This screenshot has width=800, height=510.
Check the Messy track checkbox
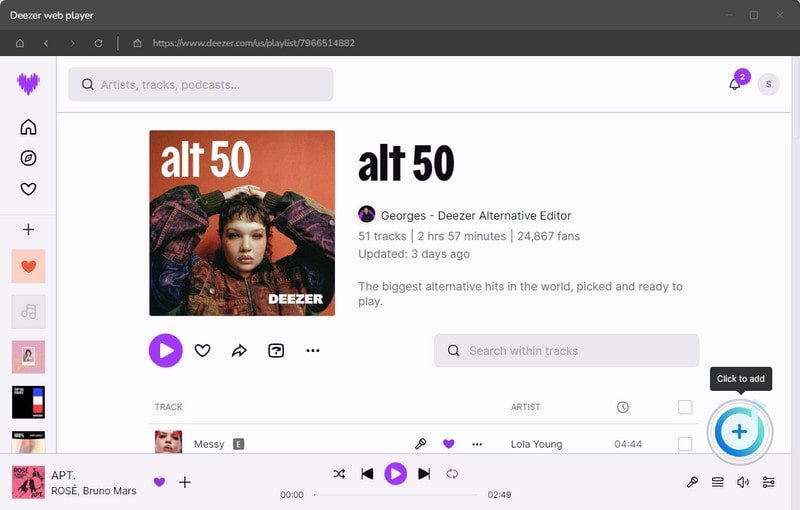[x=685, y=444]
